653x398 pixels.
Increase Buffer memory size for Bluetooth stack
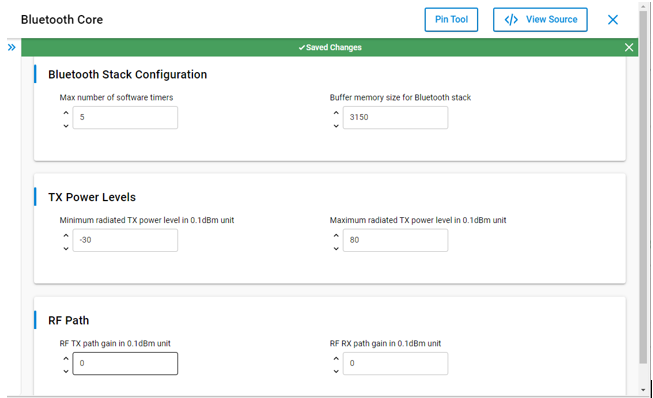(x=336, y=112)
